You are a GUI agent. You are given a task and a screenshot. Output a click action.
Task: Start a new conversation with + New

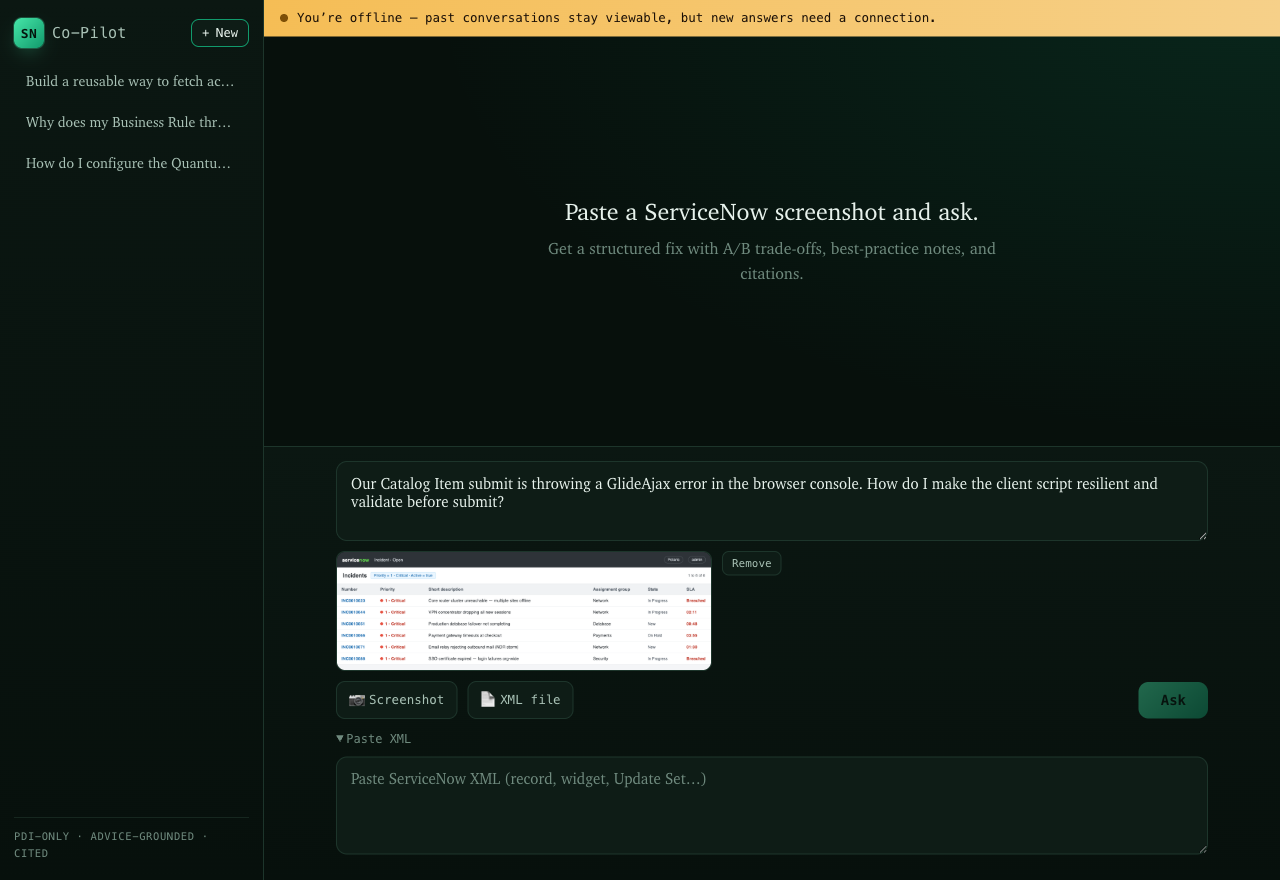(x=220, y=33)
